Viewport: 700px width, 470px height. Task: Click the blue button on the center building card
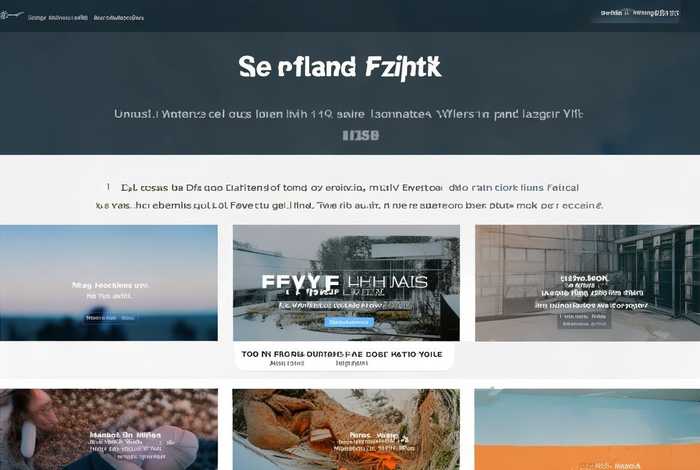coord(349,322)
